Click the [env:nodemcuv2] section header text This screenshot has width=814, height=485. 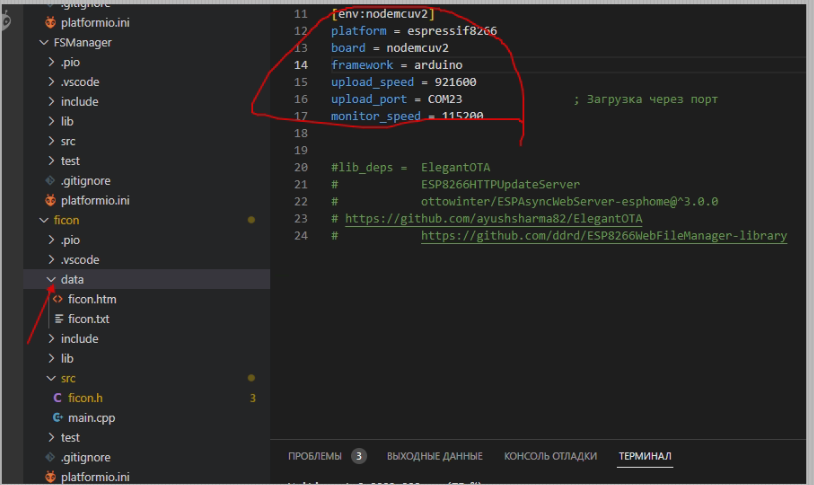click(x=383, y=14)
